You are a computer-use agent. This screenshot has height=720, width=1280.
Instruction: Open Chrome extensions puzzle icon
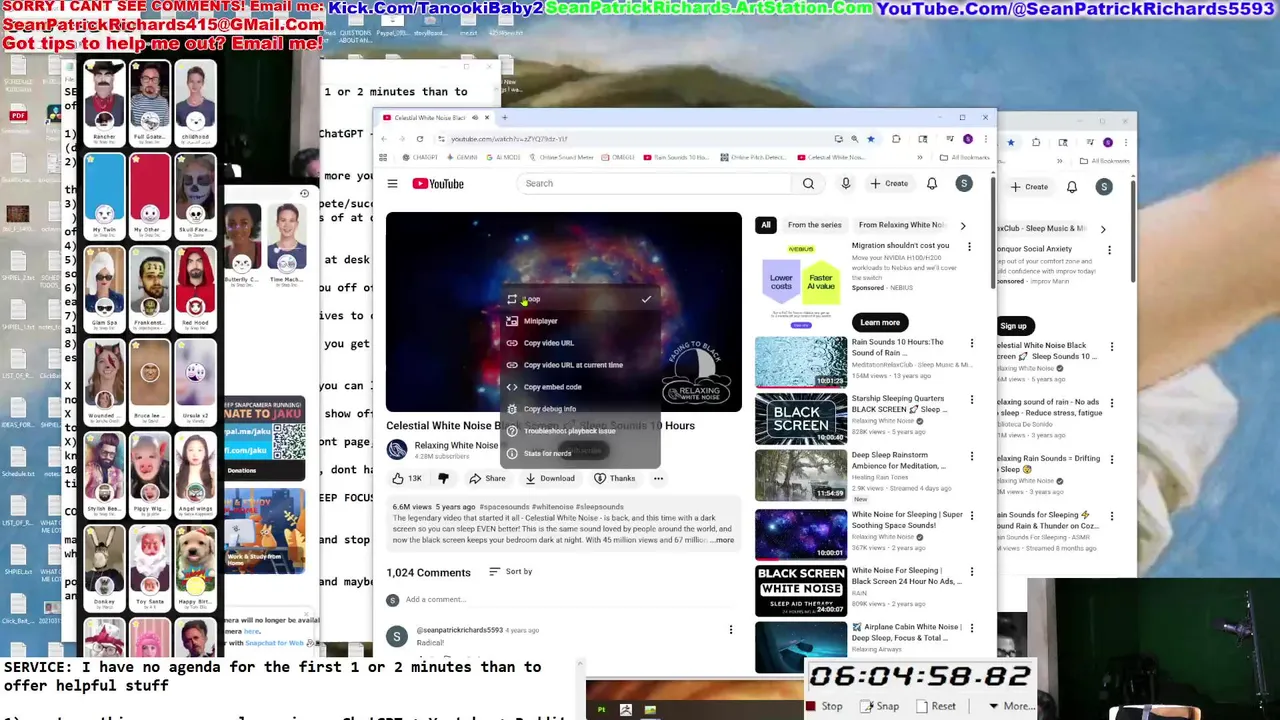tap(896, 139)
